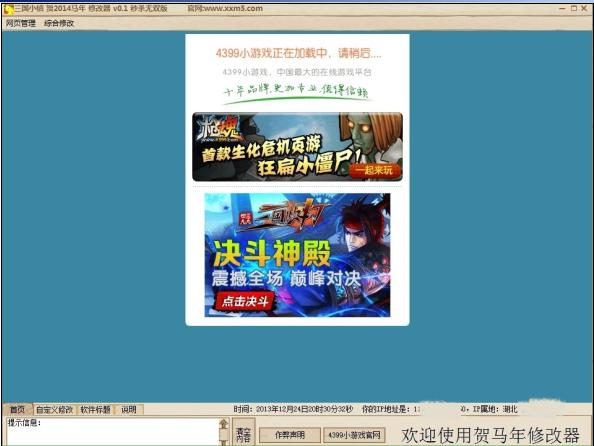Click the 中国最大的在线游戏平台 subtitle text

(x=297, y=72)
